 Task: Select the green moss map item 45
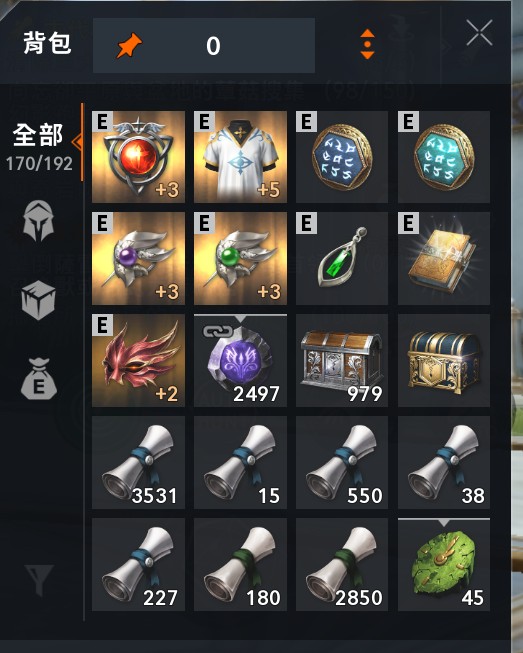tap(444, 565)
